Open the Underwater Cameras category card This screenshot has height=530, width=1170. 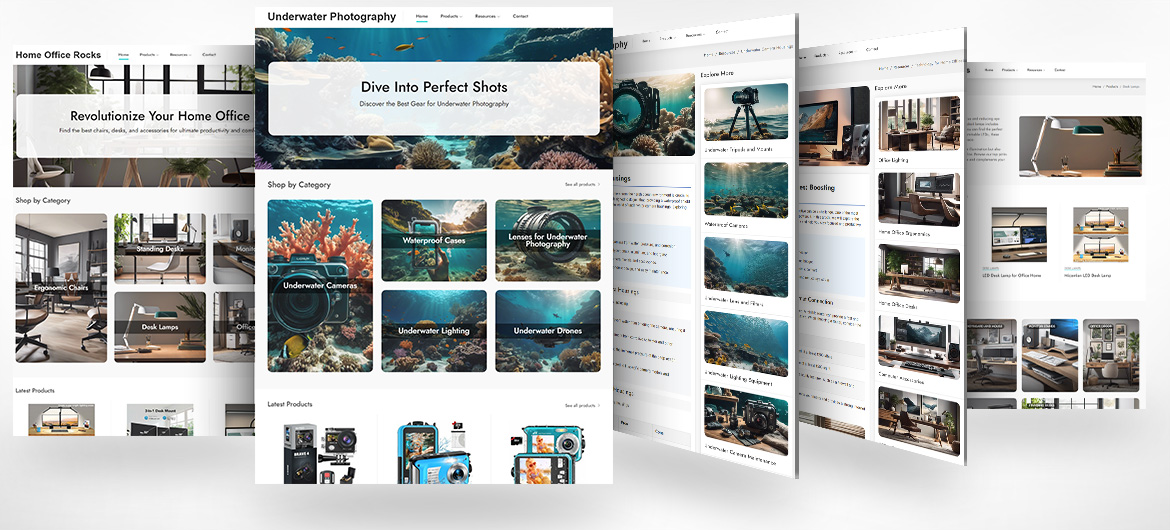[x=320, y=285]
